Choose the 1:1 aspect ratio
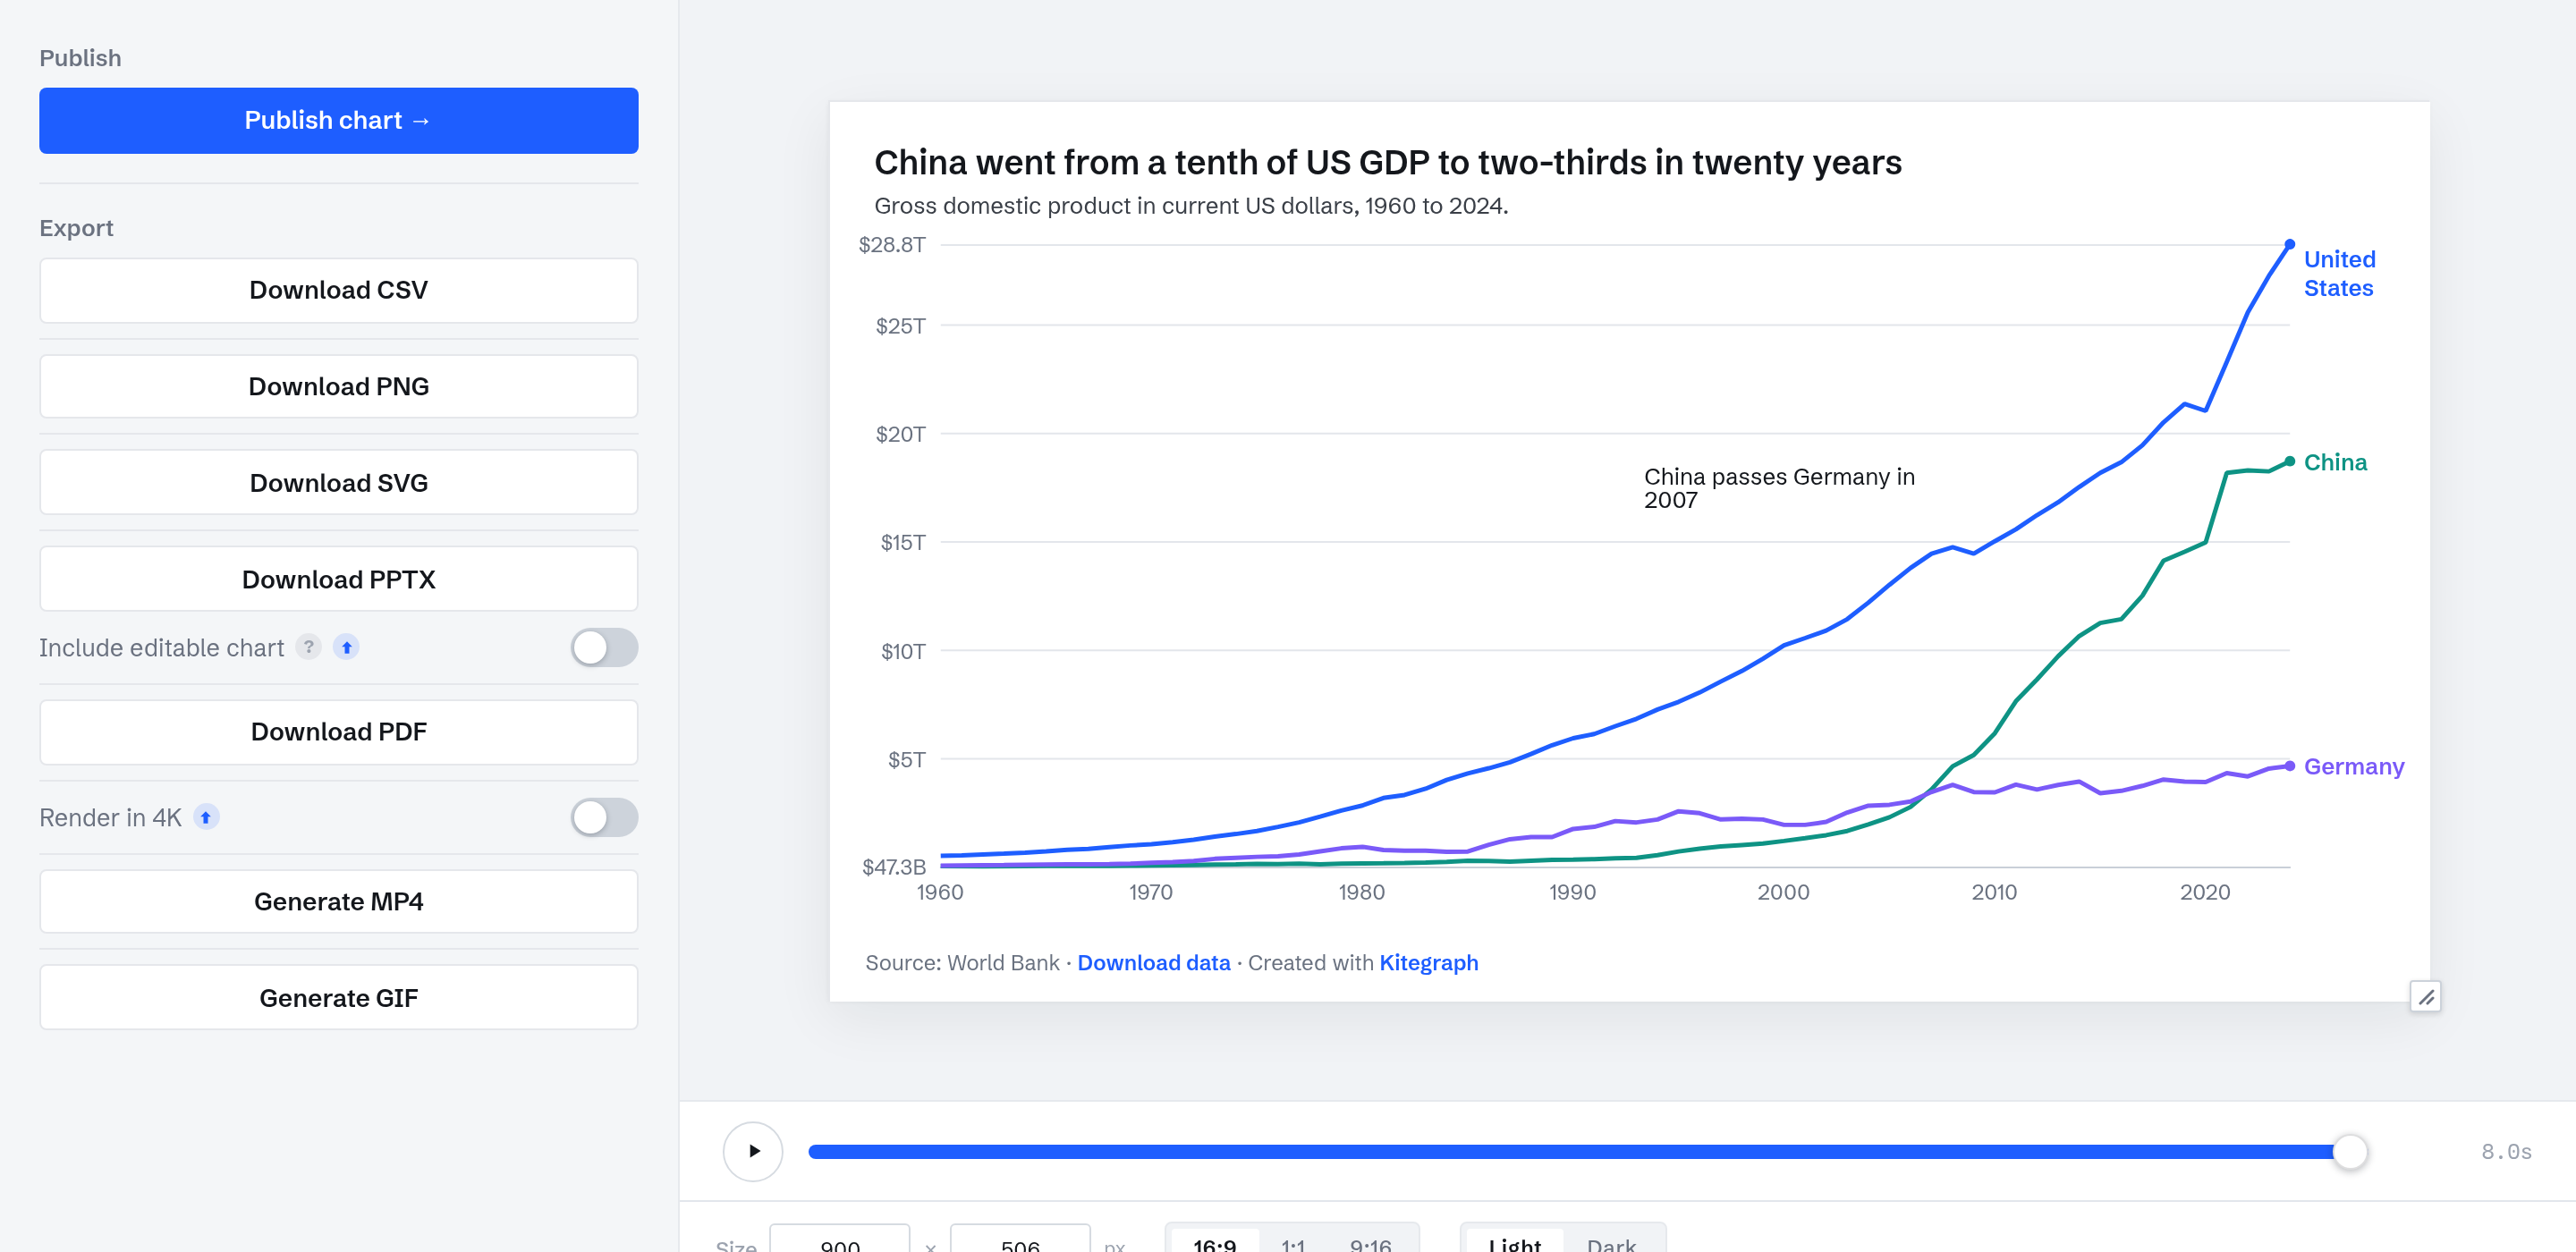The height and width of the screenshot is (1252, 2576). [x=1293, y=1242]
